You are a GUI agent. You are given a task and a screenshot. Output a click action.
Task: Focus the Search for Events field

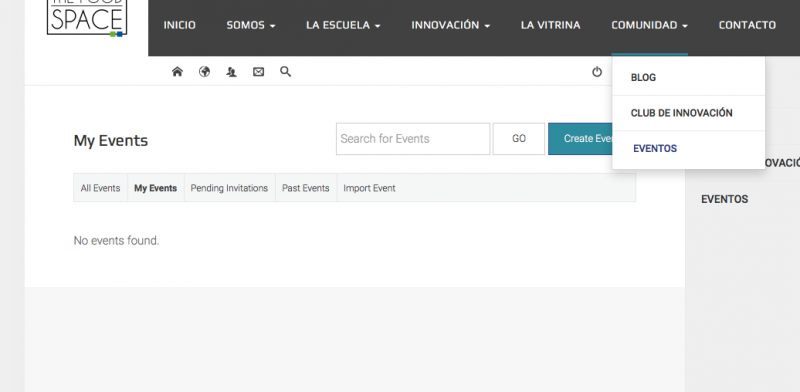[413, 139]
